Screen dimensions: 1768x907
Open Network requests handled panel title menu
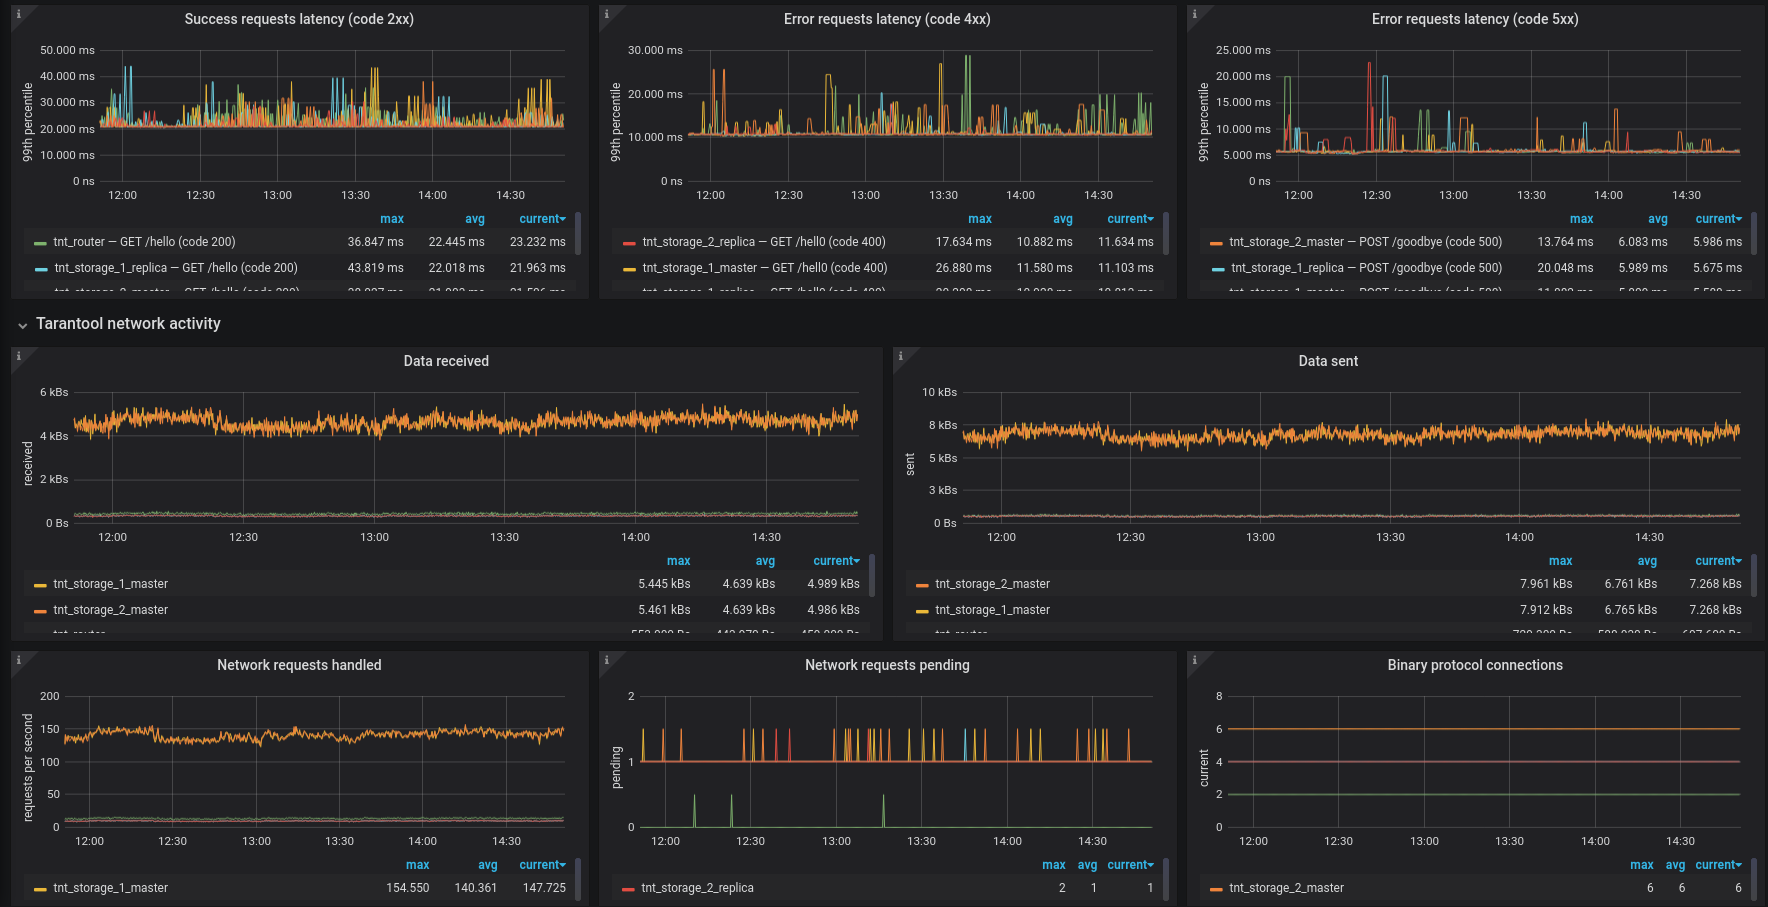click(299, 665)
